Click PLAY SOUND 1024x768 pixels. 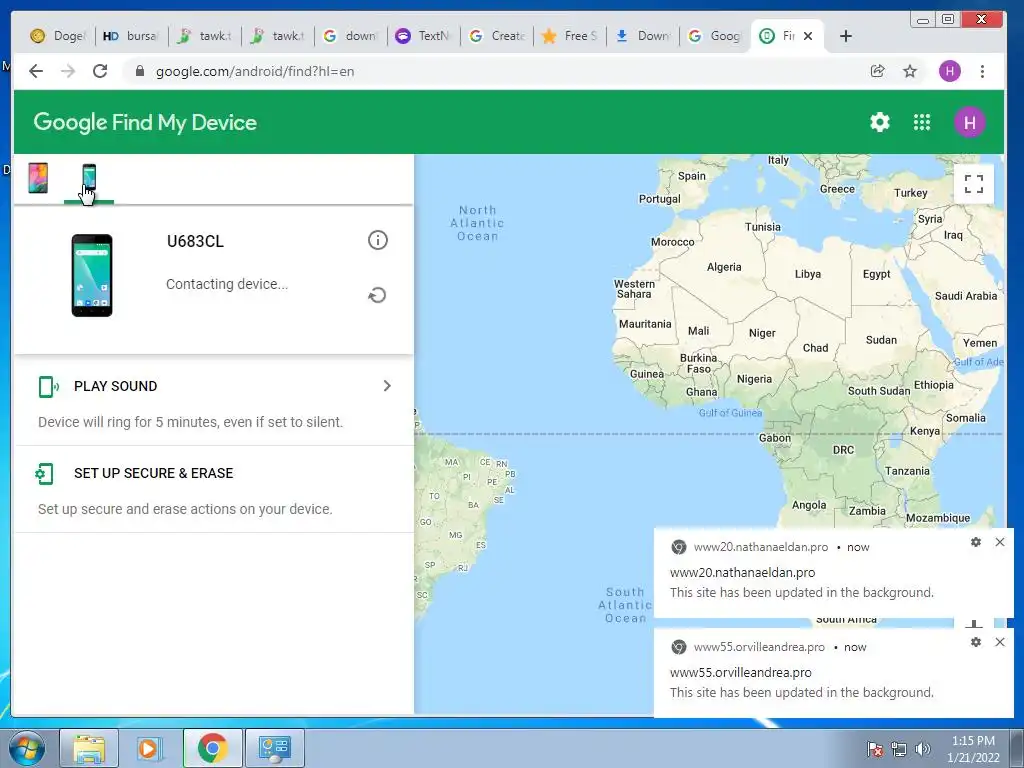[x=116, y=386]
